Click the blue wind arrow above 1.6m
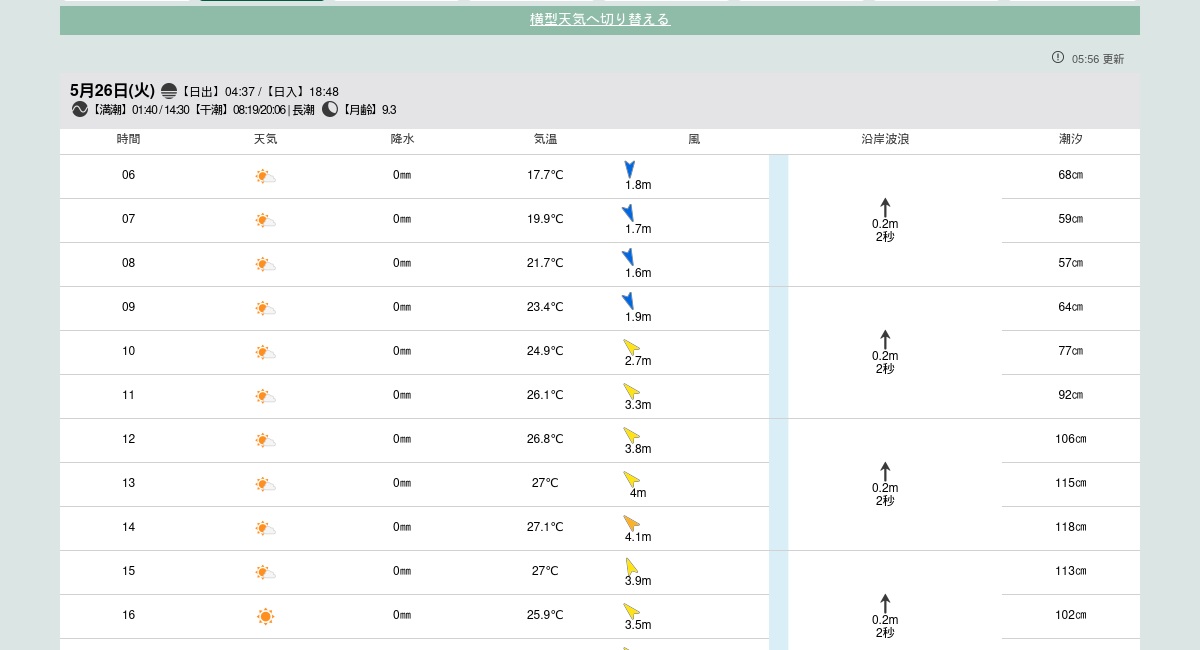 coord(629,257)
